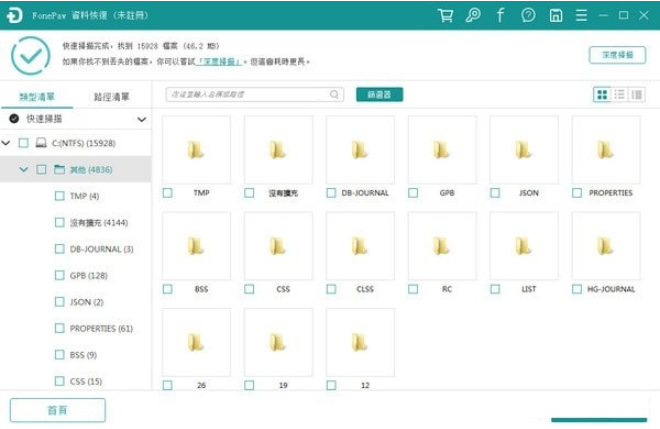This screenshot has height=429, width=660.
Task: Check the 其他 (4836) folder checkbox
Action: coord(41,170)
